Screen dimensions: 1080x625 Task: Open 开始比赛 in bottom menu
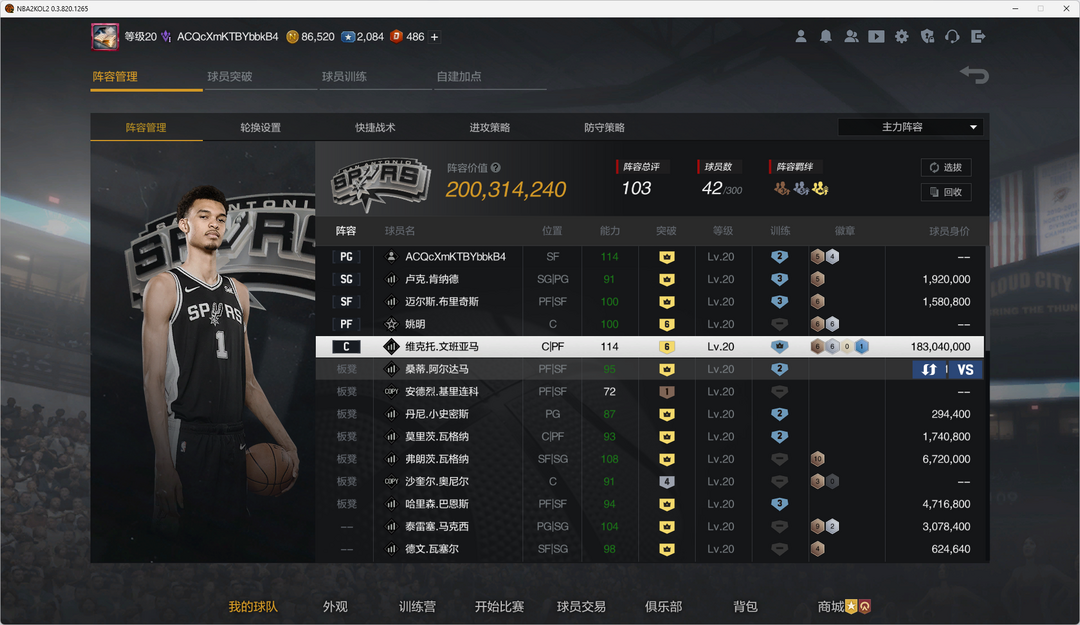(x=499, y=606)
